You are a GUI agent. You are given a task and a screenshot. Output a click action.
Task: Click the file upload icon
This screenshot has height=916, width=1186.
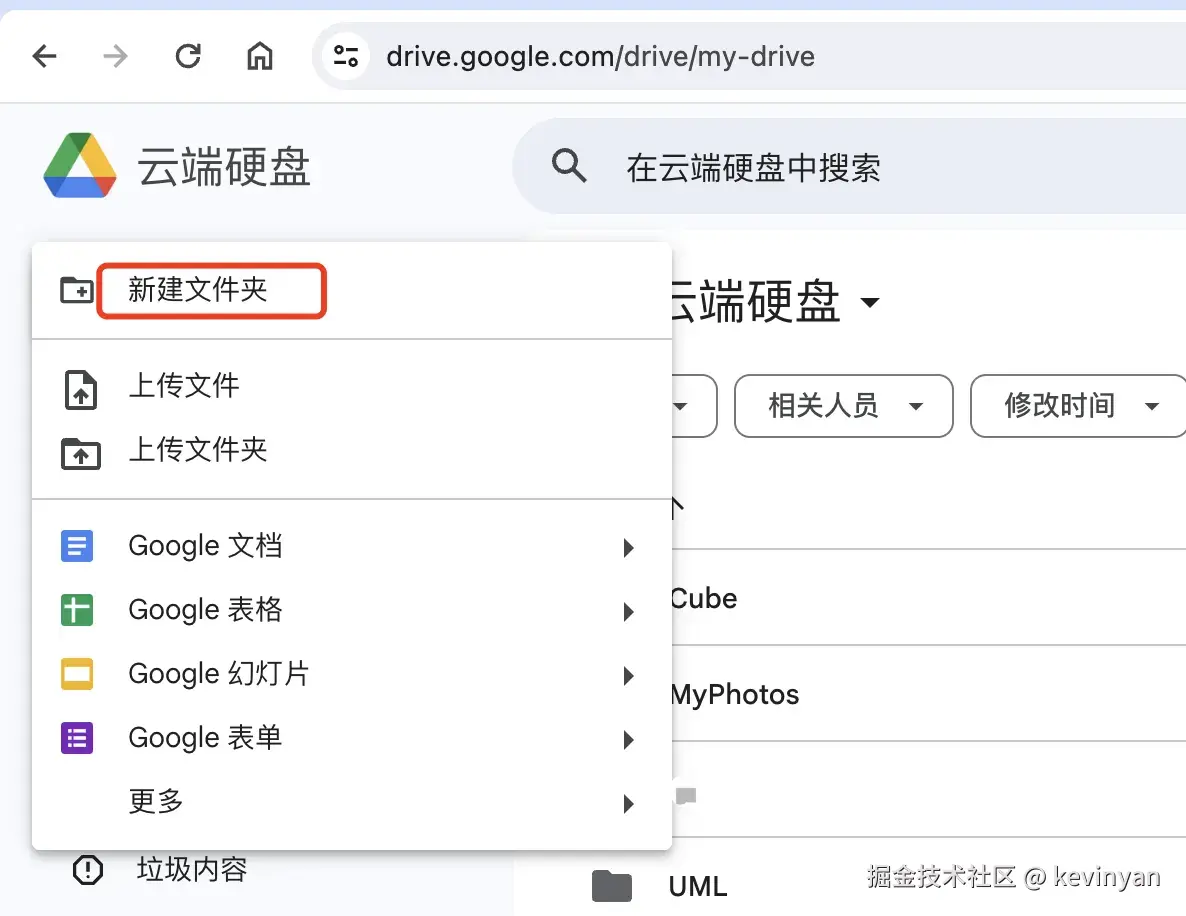pyautogui.click(x=80, y=390)
